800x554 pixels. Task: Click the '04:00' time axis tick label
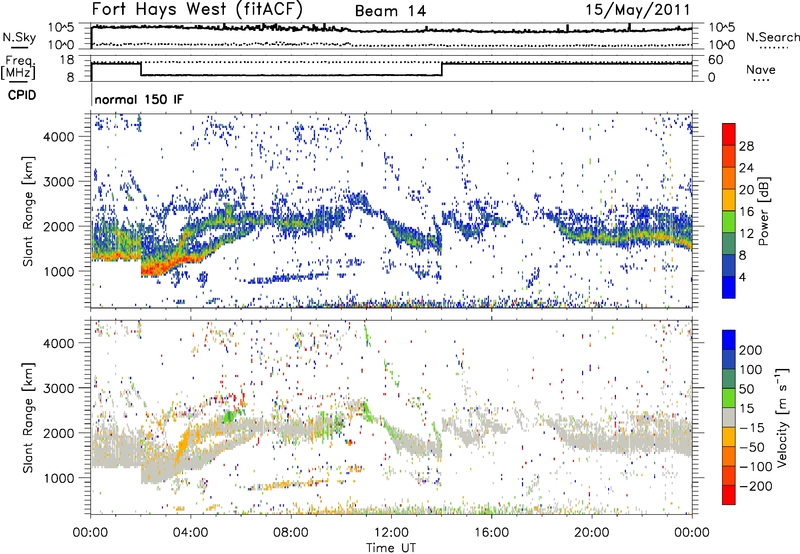click(x=190, y=533)
